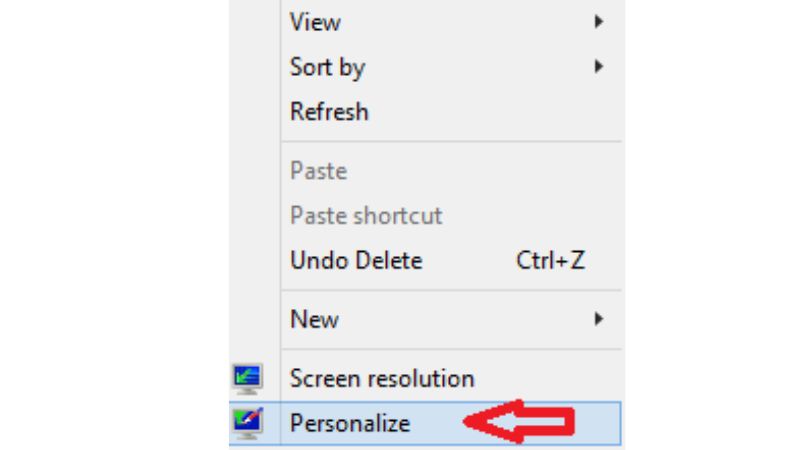Click the Ctrl+Z shortcut label

(x=551, y=261)
